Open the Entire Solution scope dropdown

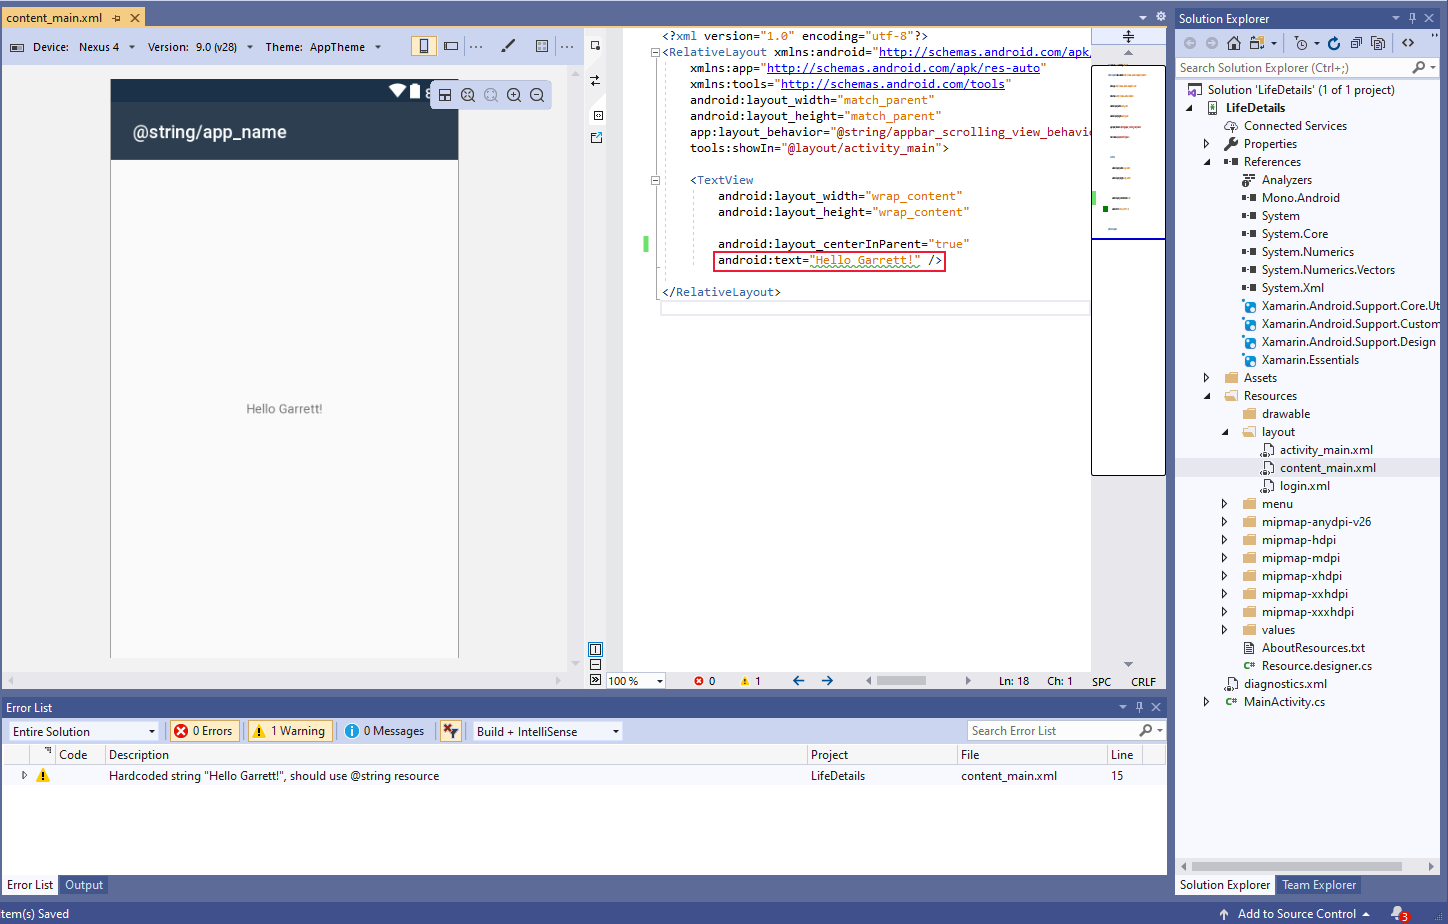pos(83,731)
